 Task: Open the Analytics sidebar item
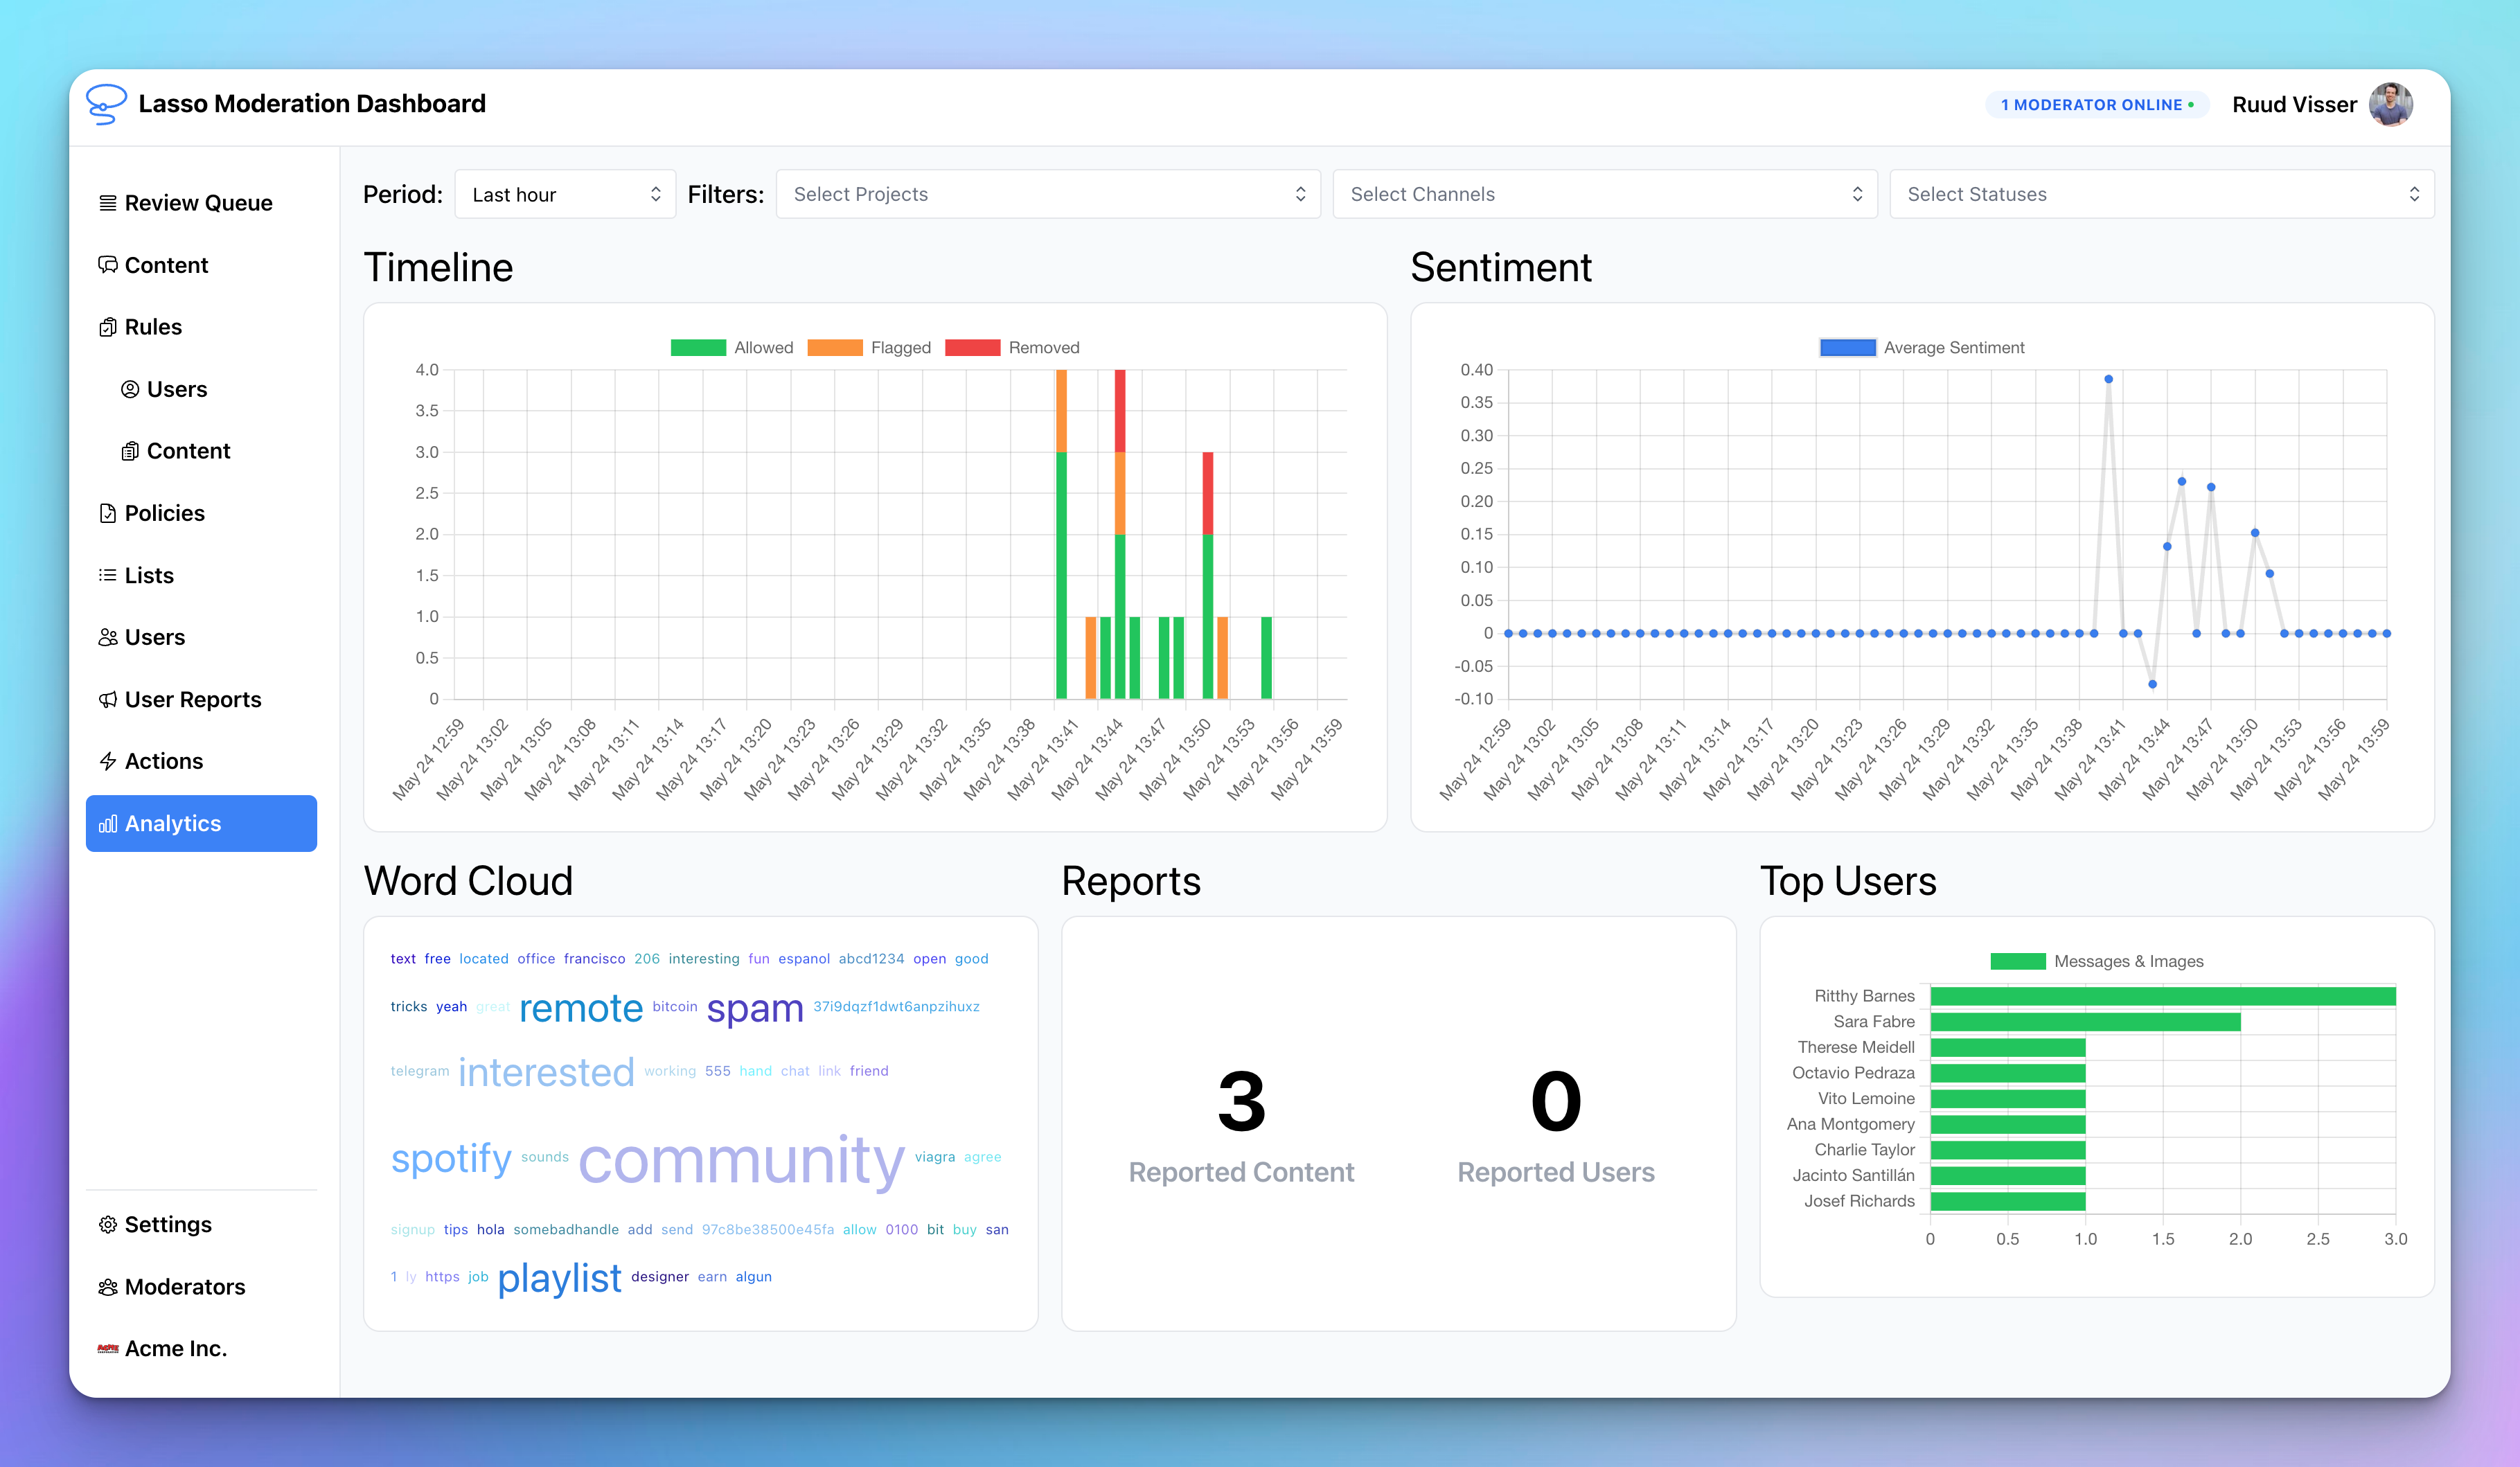[x=201, y=823]
